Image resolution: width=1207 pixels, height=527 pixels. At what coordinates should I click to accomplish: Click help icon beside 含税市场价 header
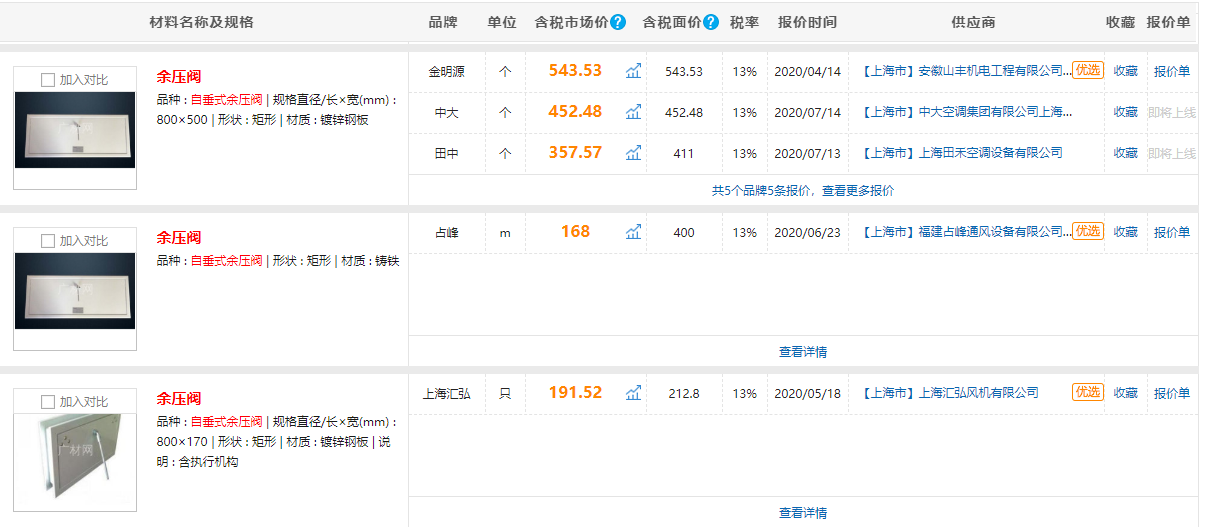click(618, 22)
